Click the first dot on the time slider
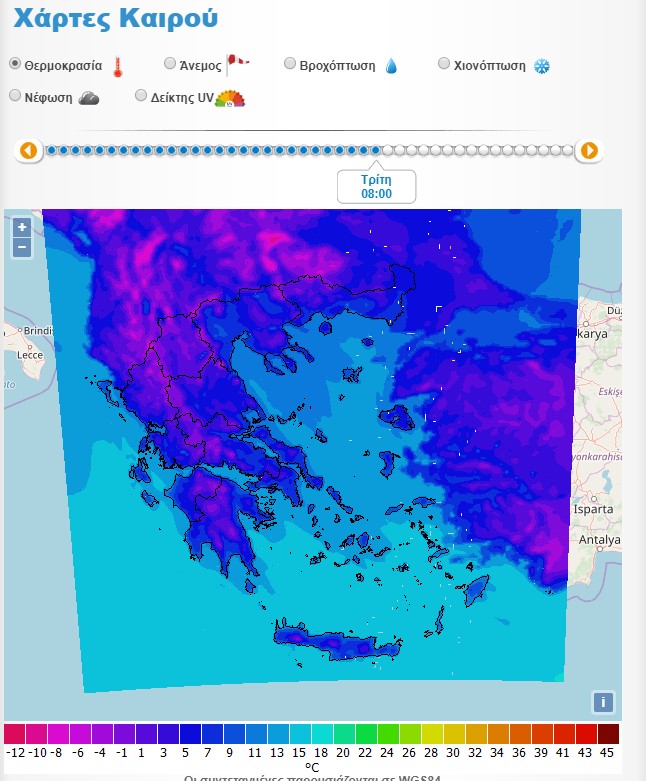 point(51,150)
